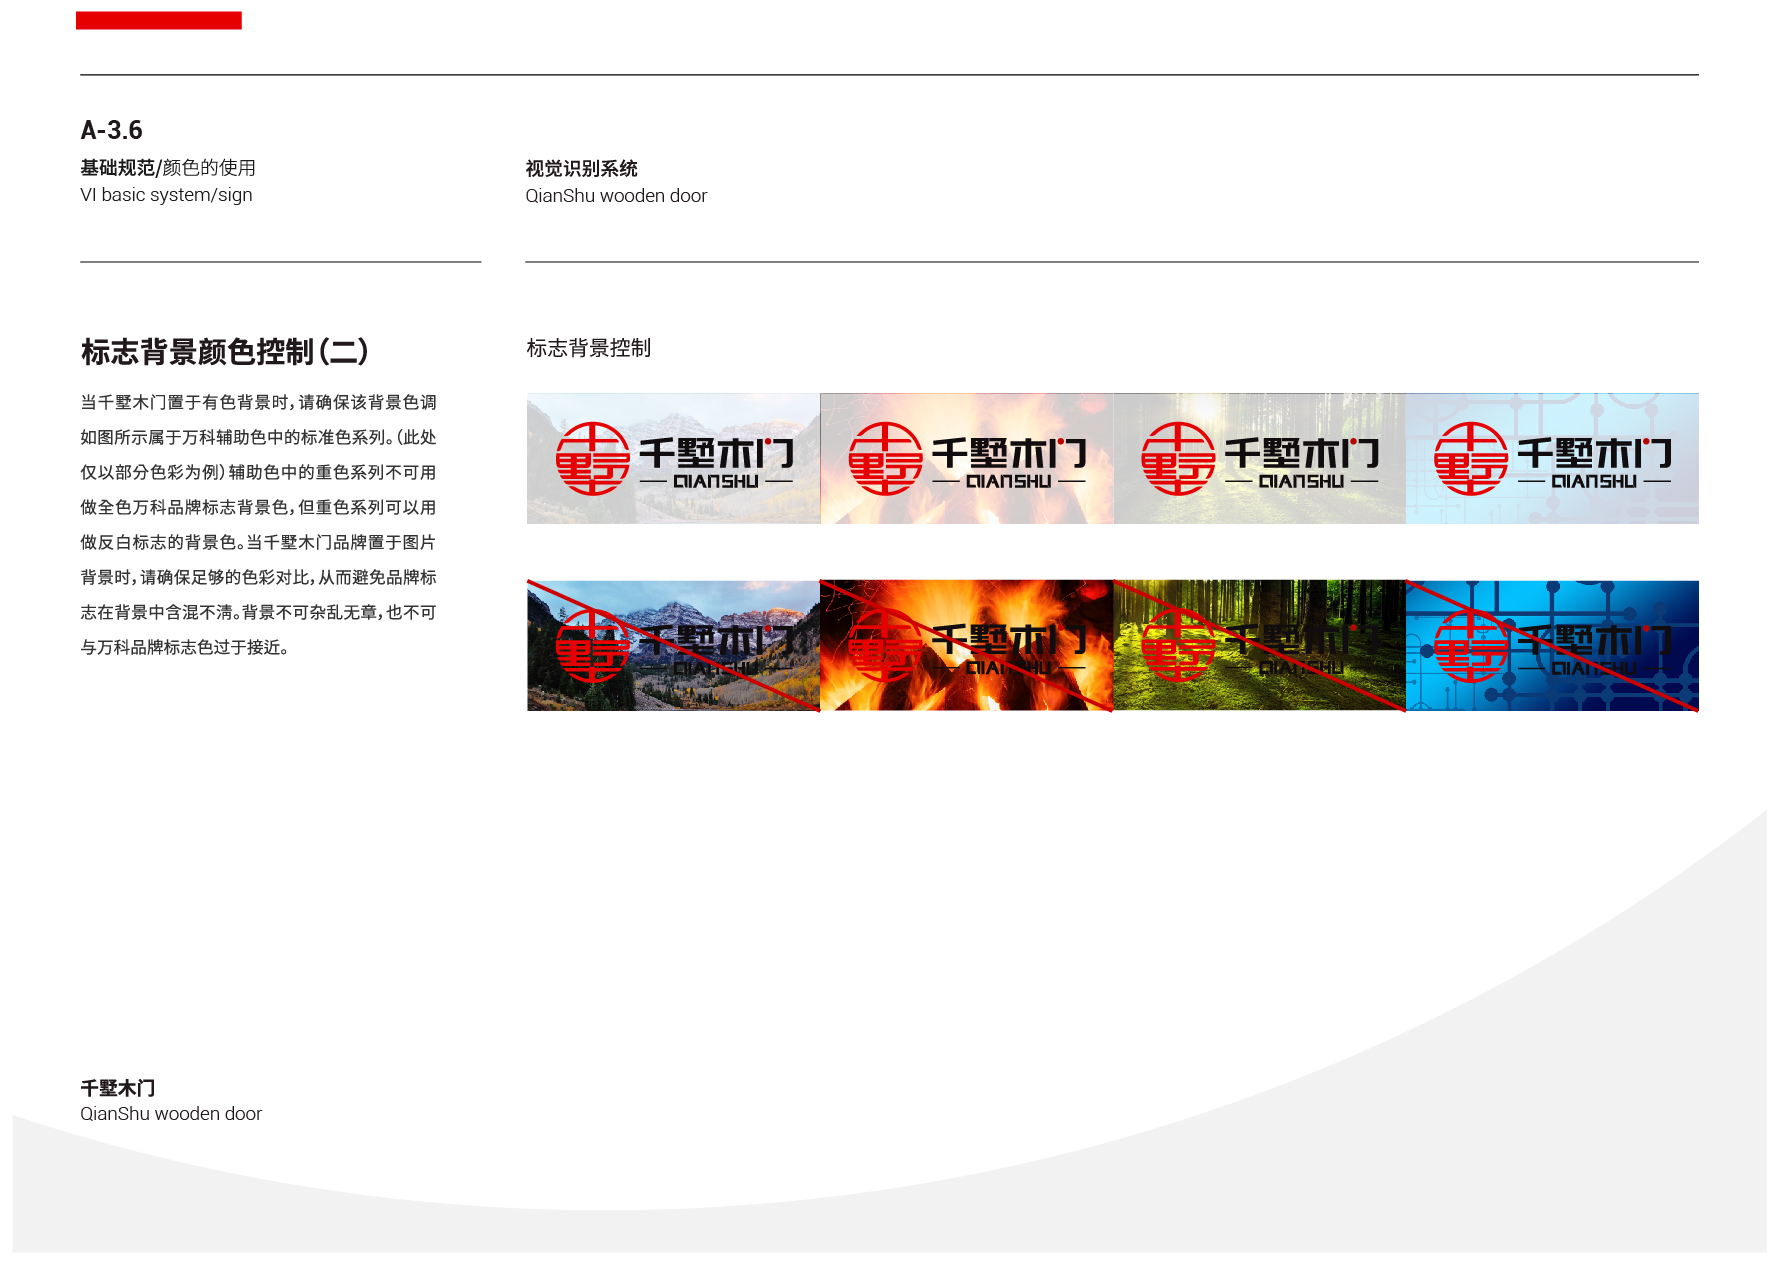Select the line starting "如图所示属于万科辅助色"
This screenshot has width=1779, height=1265.
[x=258, y=437]
